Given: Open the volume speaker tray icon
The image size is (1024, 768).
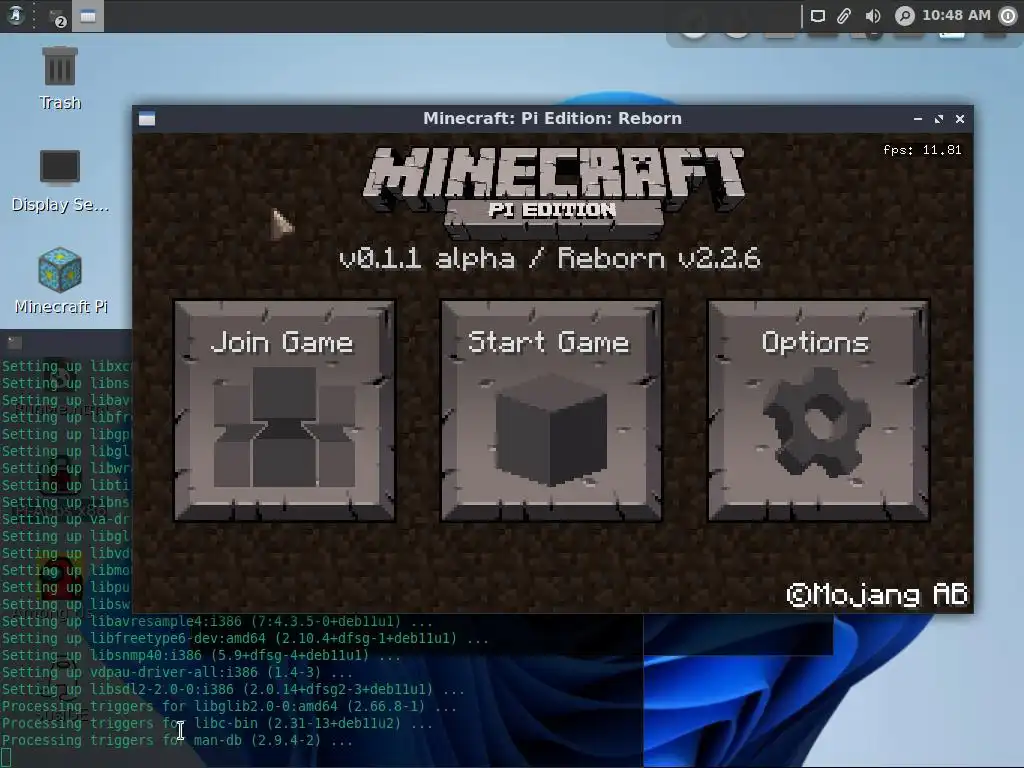Looking at the screenshot, I should (x=872, y=16).
